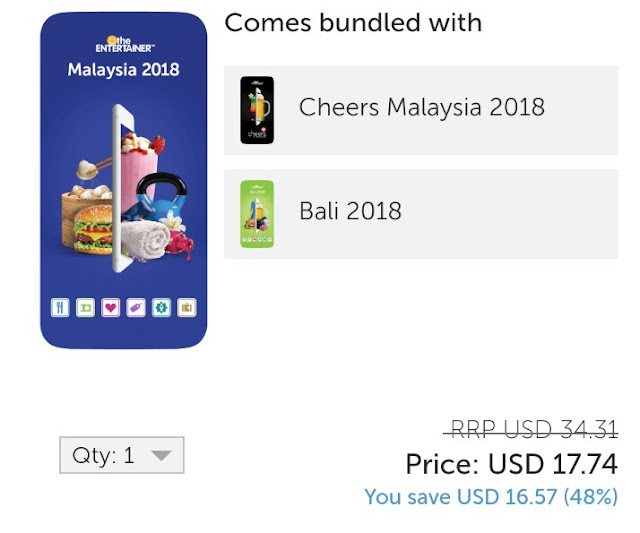Click the green ticket icon on cover

85,307
